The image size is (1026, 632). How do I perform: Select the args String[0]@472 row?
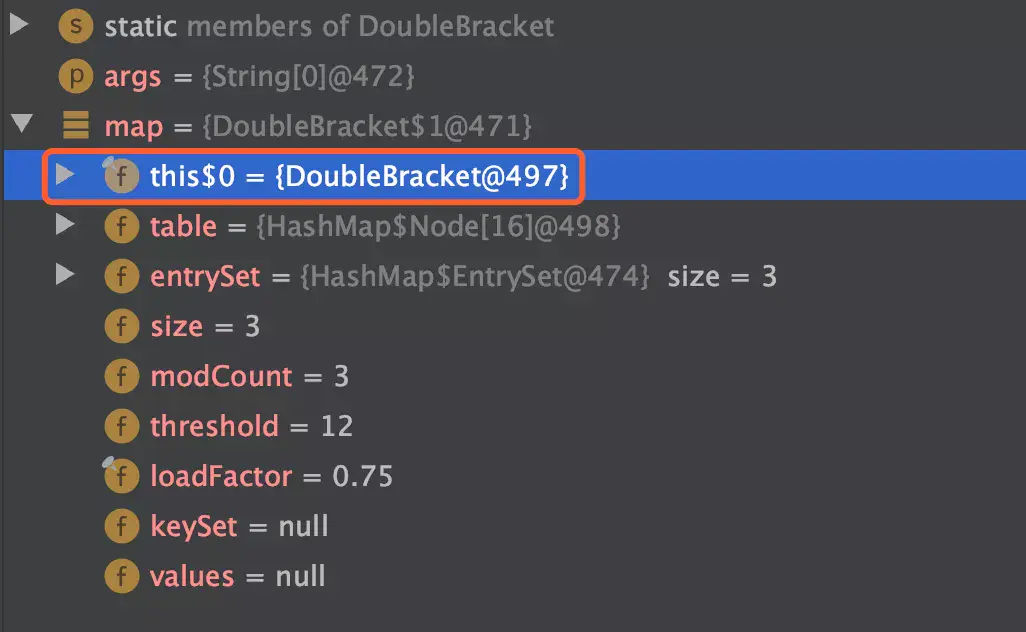(x=258, y=77)
